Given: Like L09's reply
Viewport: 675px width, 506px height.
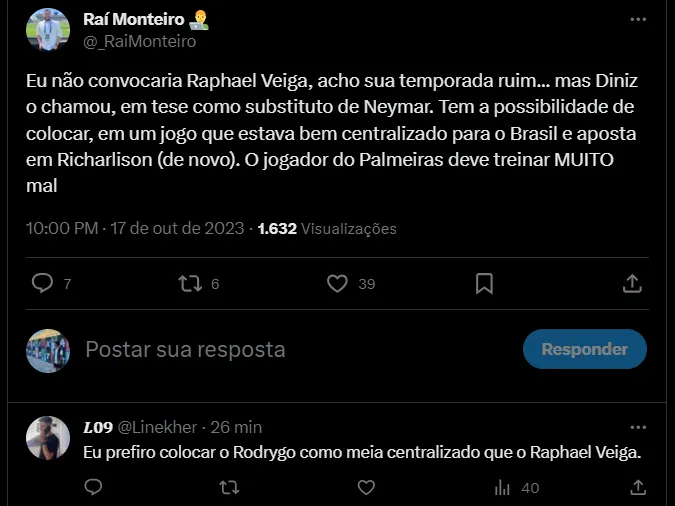Looking at the screenshot, I should pyautogui.click(x=366, y=488).
